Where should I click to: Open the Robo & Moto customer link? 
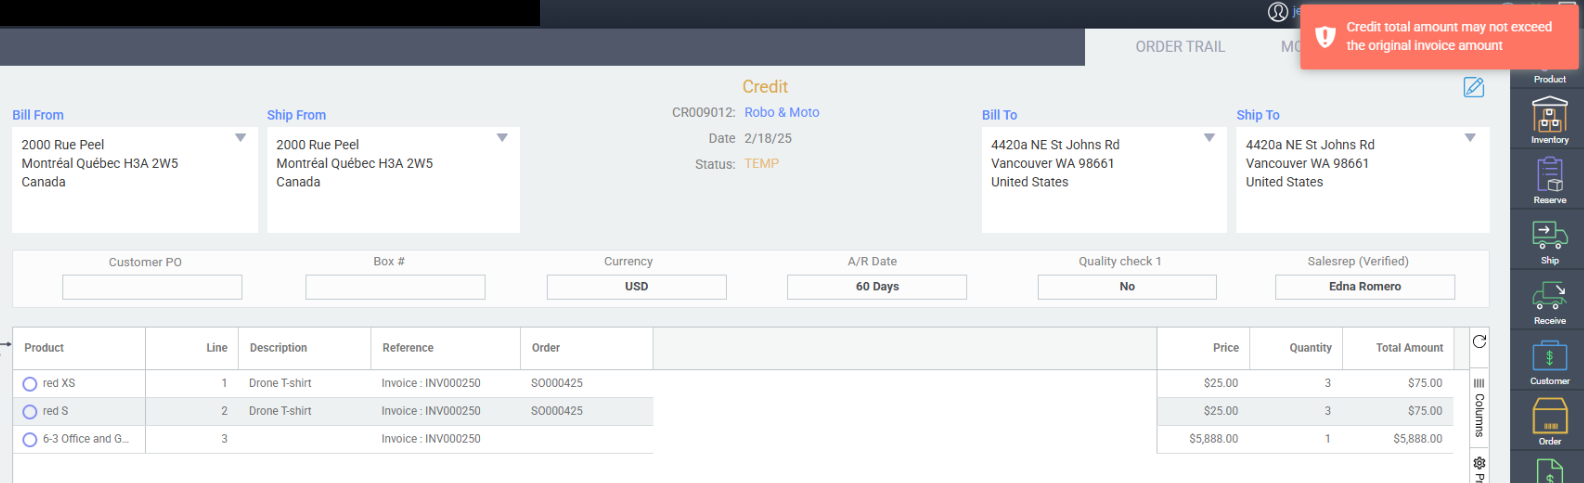[782, 113]
